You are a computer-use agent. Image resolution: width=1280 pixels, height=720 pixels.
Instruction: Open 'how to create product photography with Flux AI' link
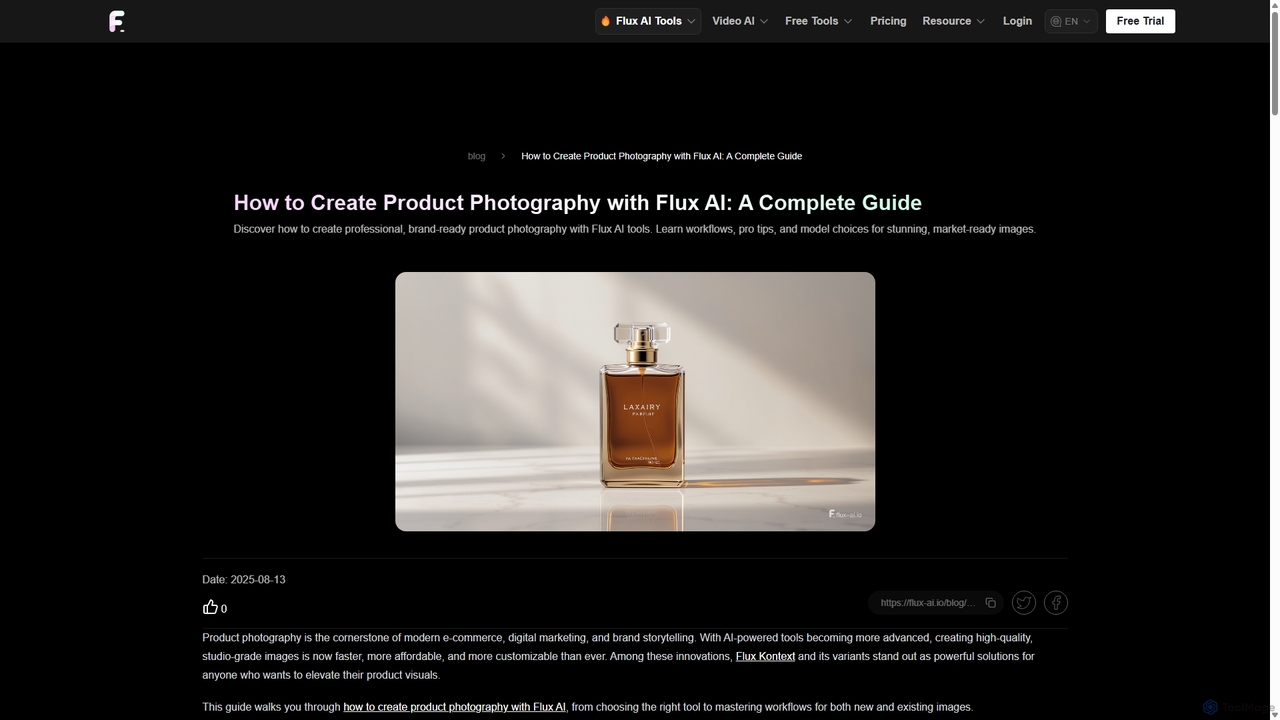[454, 707]
